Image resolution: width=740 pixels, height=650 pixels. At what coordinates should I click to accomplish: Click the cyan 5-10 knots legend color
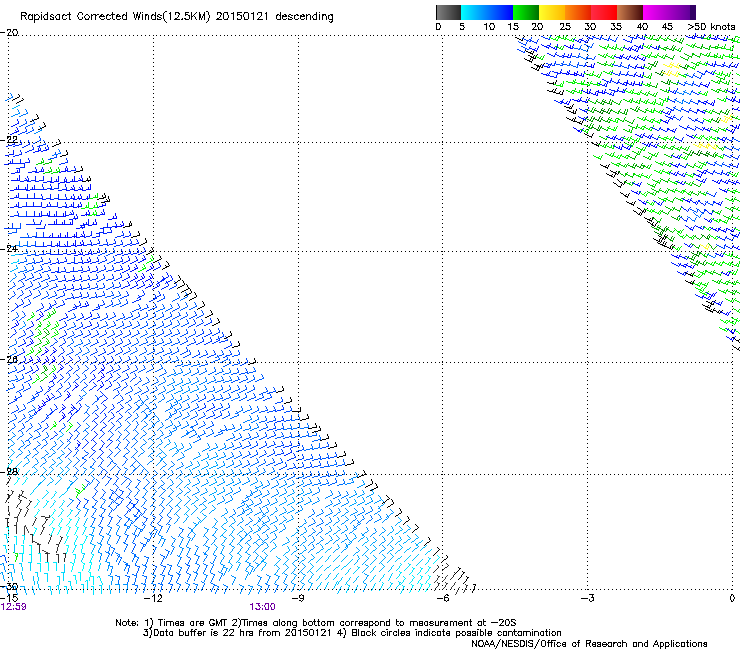tap(473, 12)
